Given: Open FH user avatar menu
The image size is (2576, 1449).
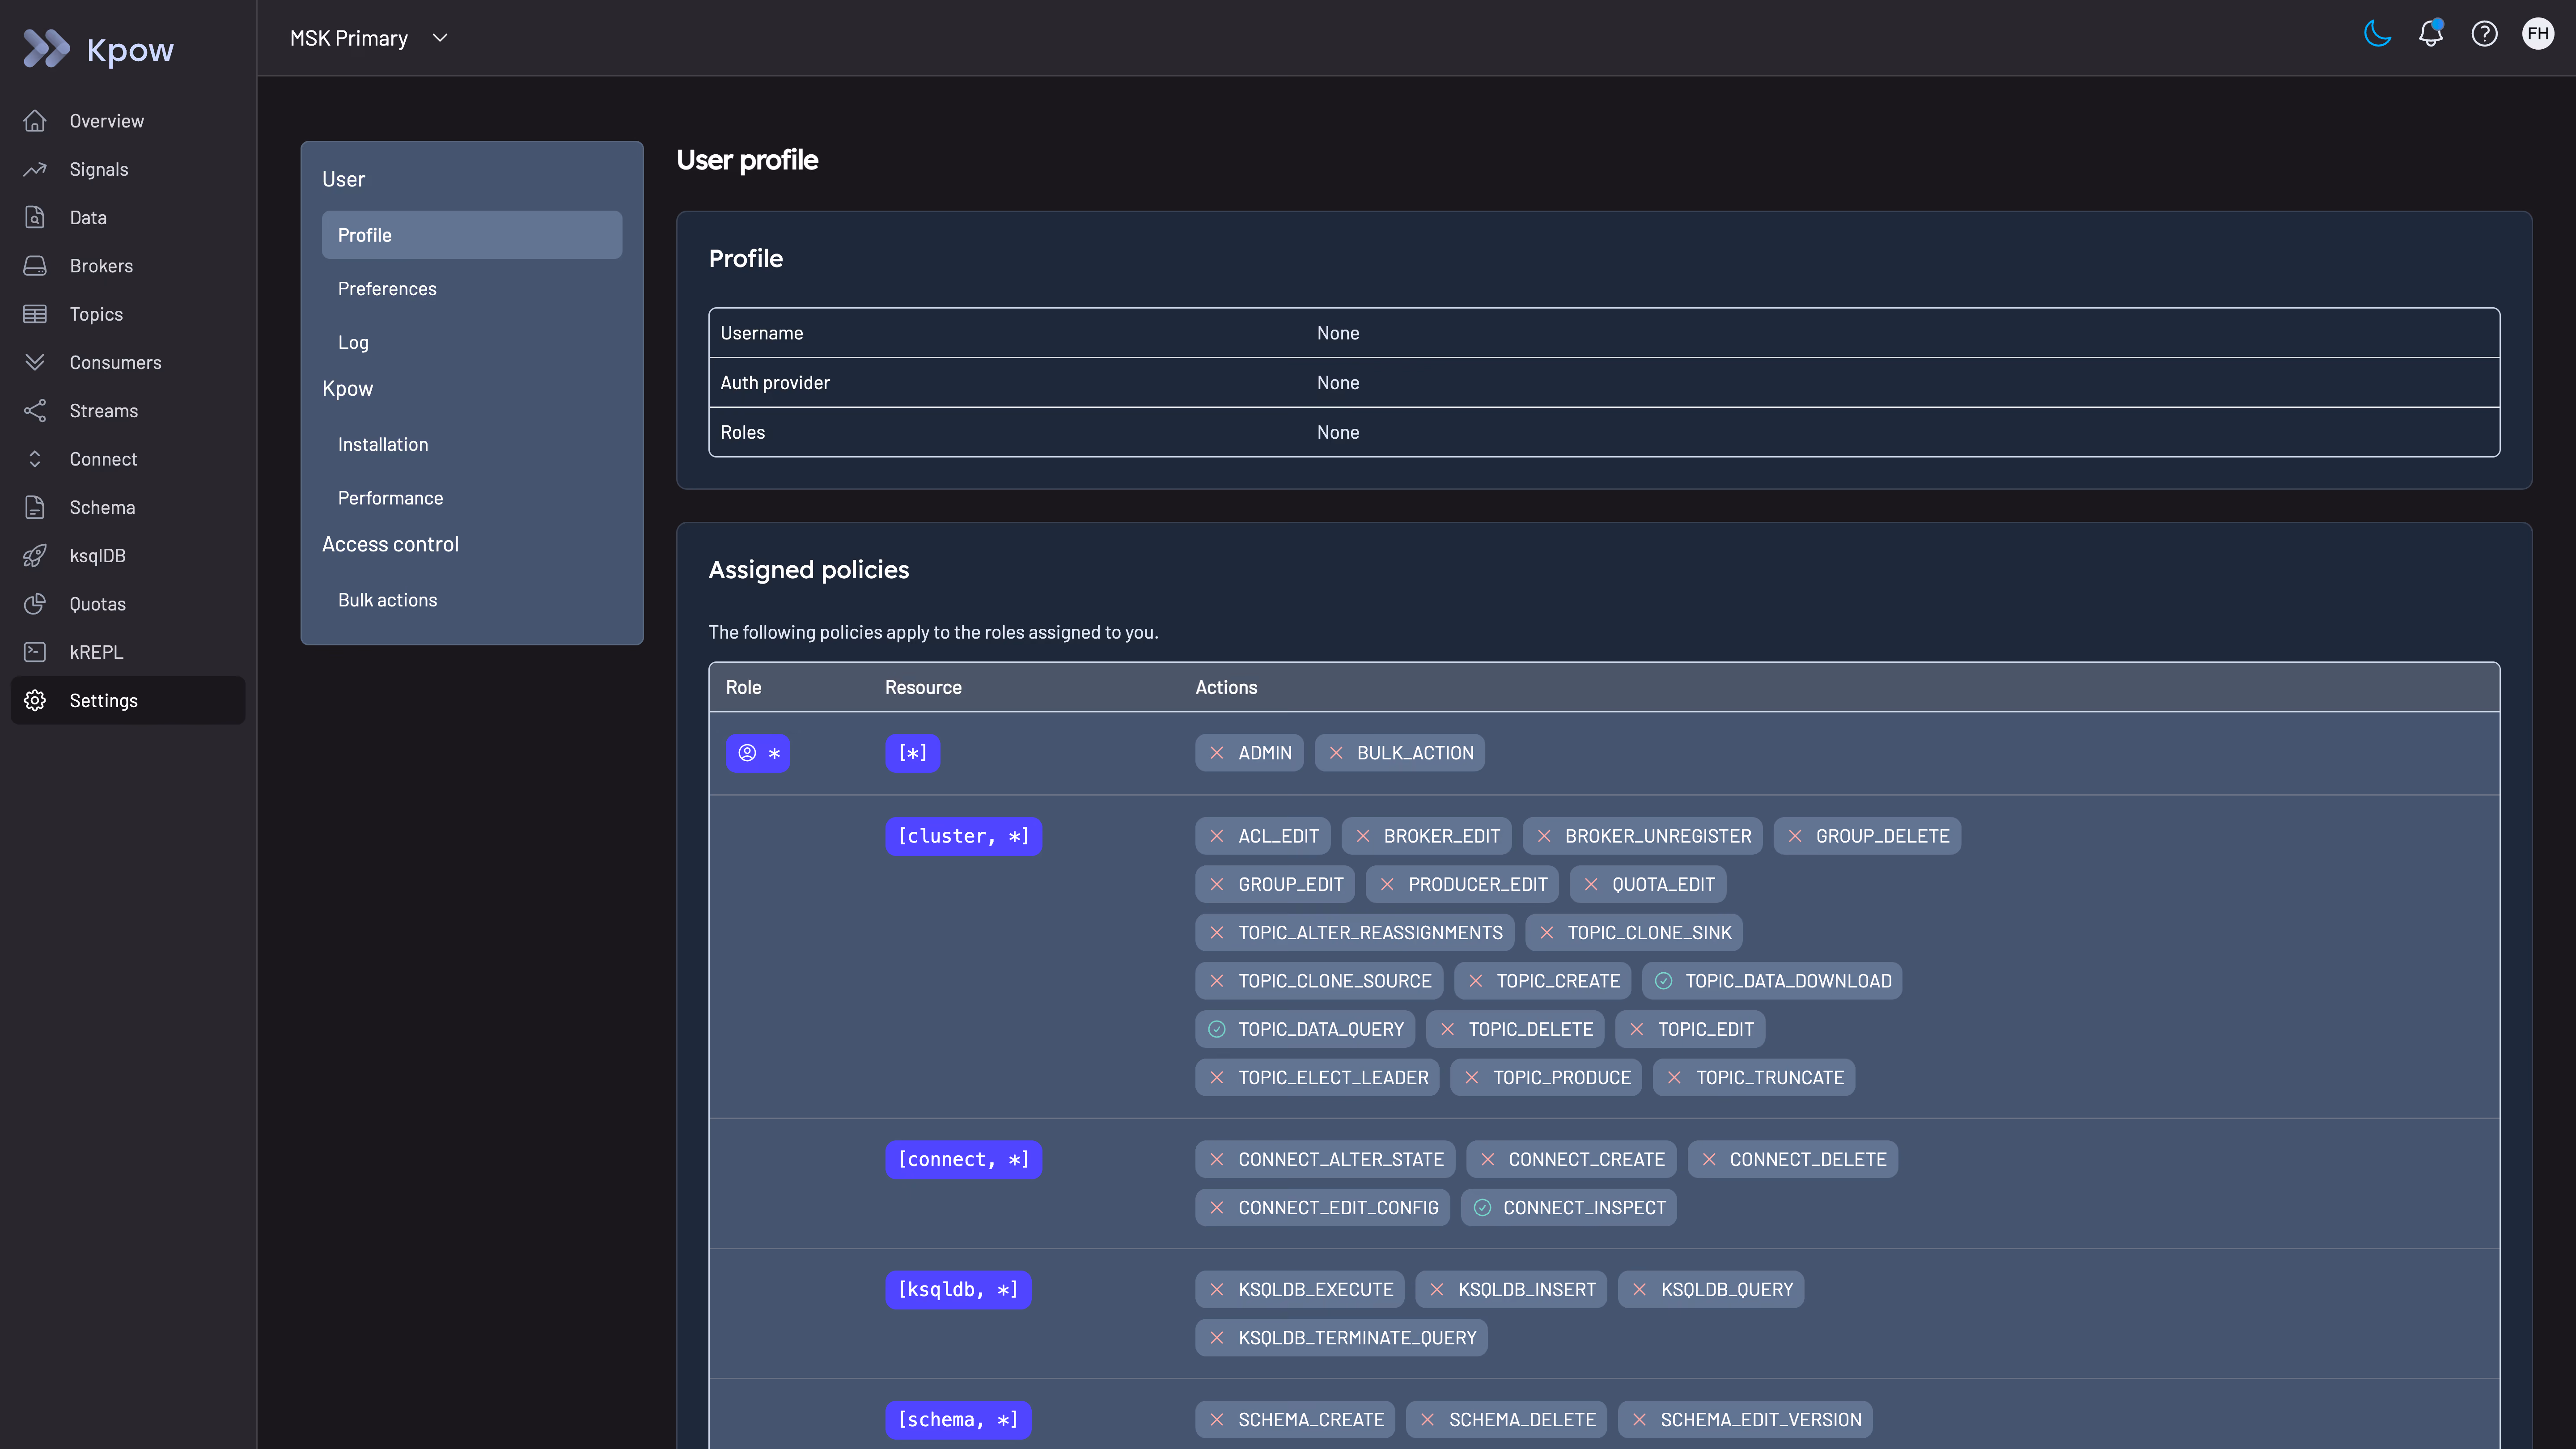Looking at the screenshot, I should (2538, 34).
